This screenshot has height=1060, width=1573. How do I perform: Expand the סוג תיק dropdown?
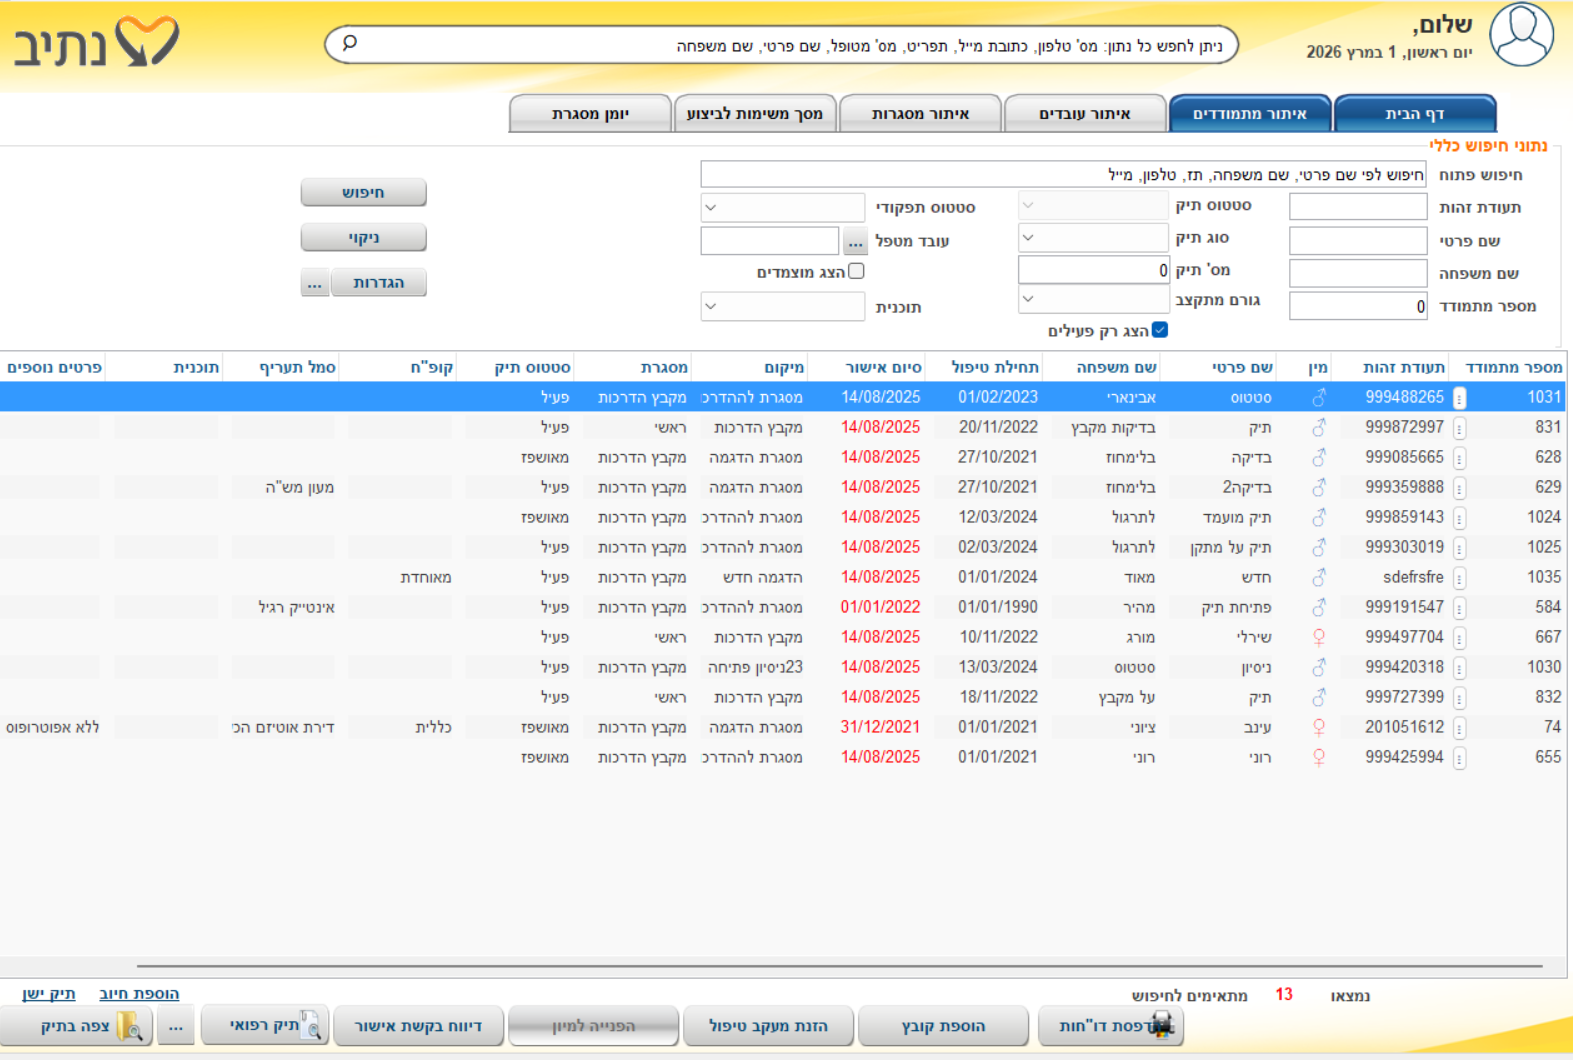1093,238
